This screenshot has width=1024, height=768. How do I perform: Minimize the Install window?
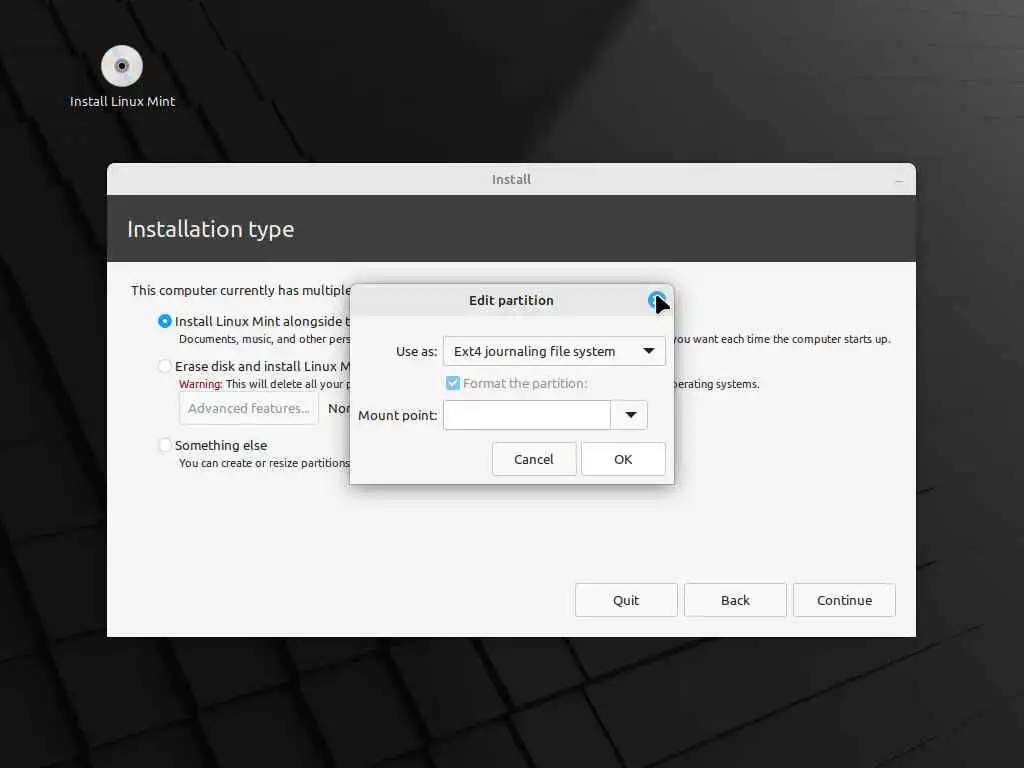click(899, 180)
